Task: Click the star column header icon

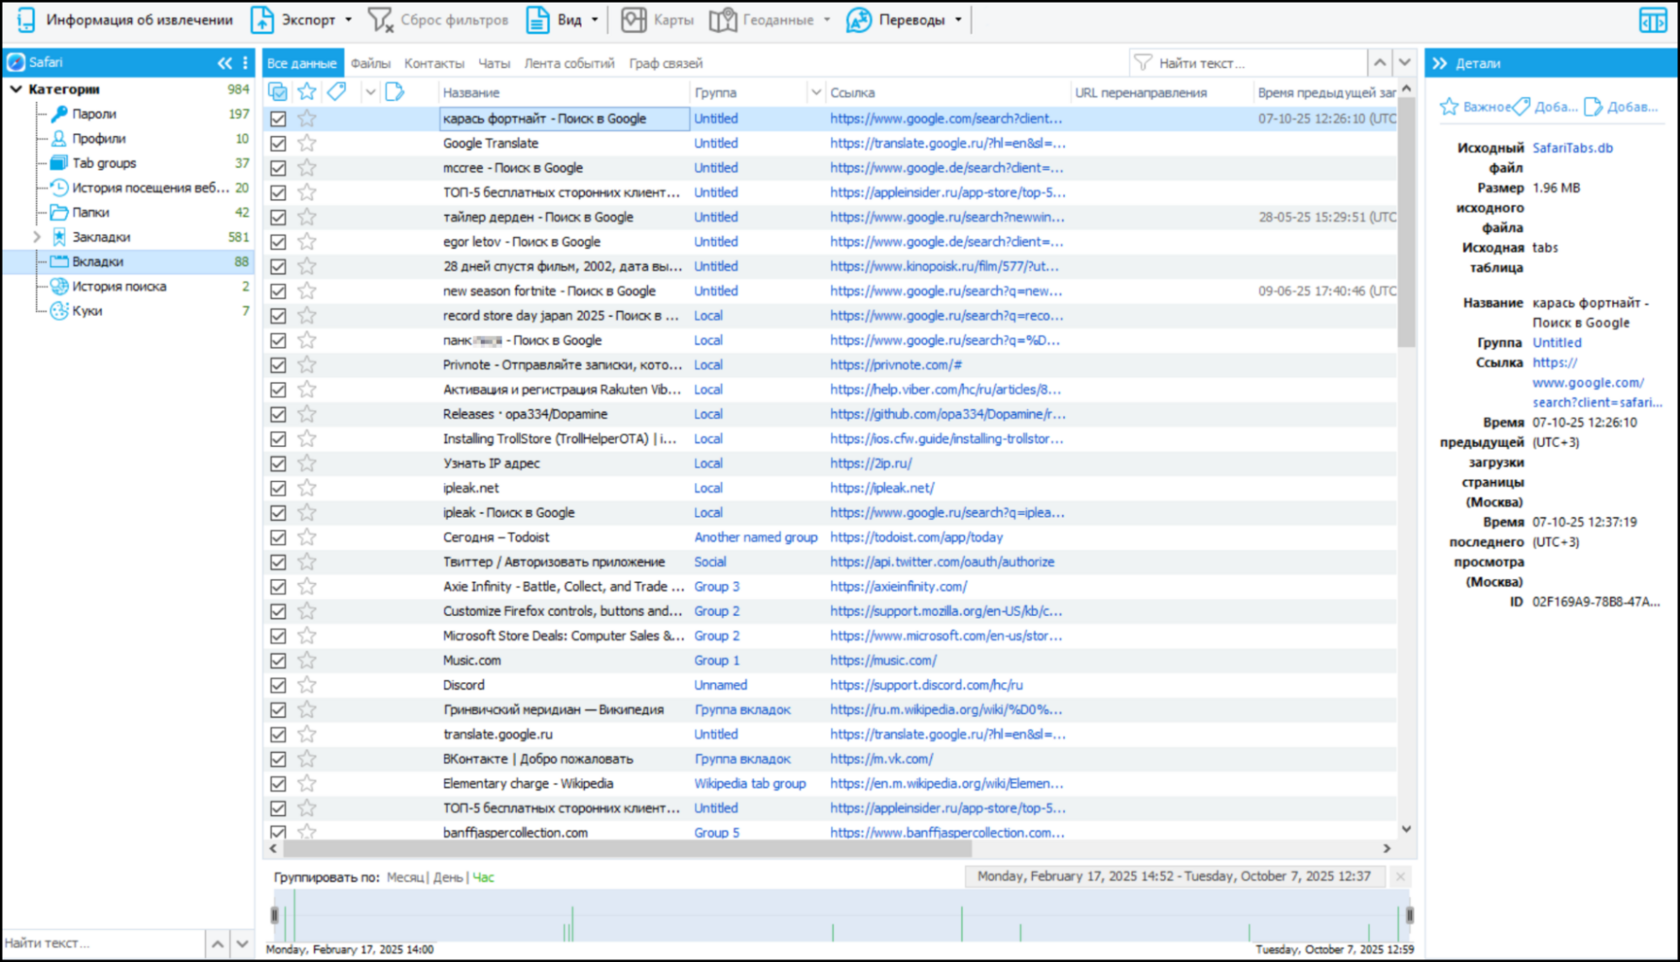Action: coord(307,92)
